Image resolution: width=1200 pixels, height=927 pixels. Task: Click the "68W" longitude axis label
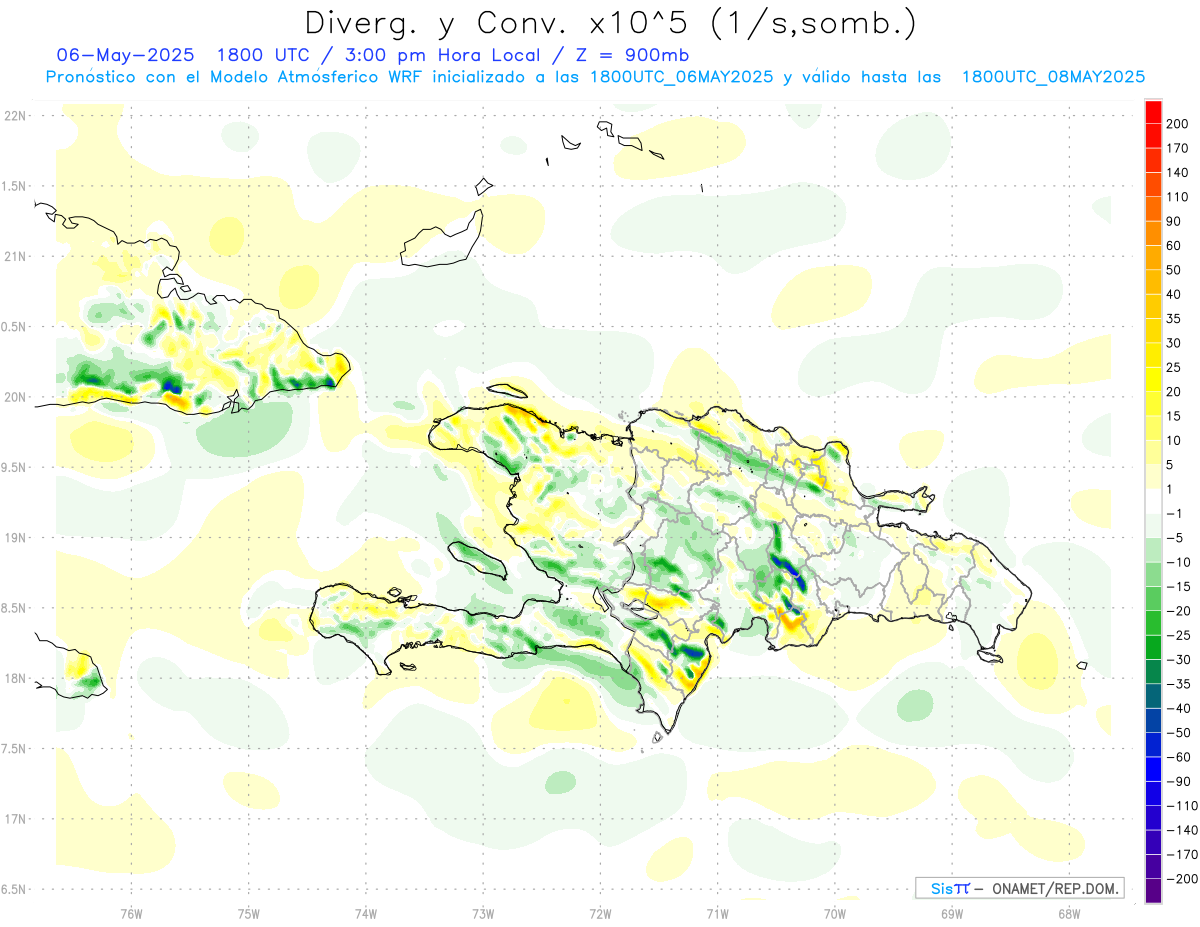coord(1069,913)
